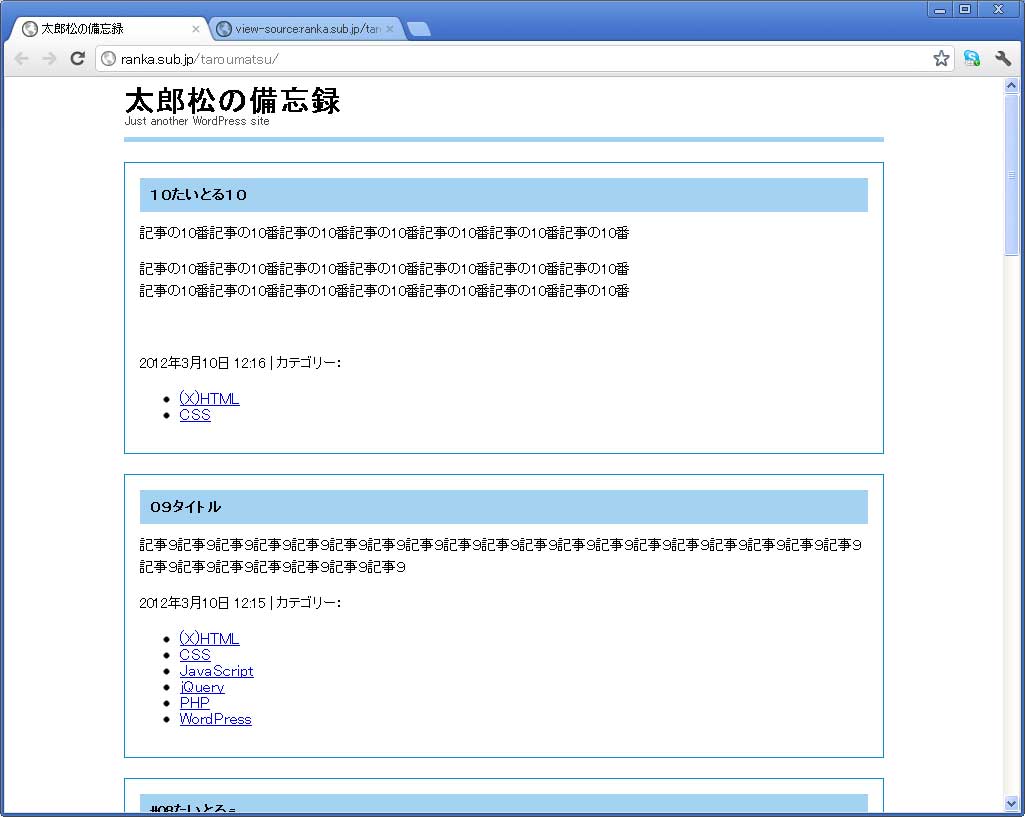The image size is (1025, 817).
Task: Close the view-source tab
Action: [x=390, y=29]
